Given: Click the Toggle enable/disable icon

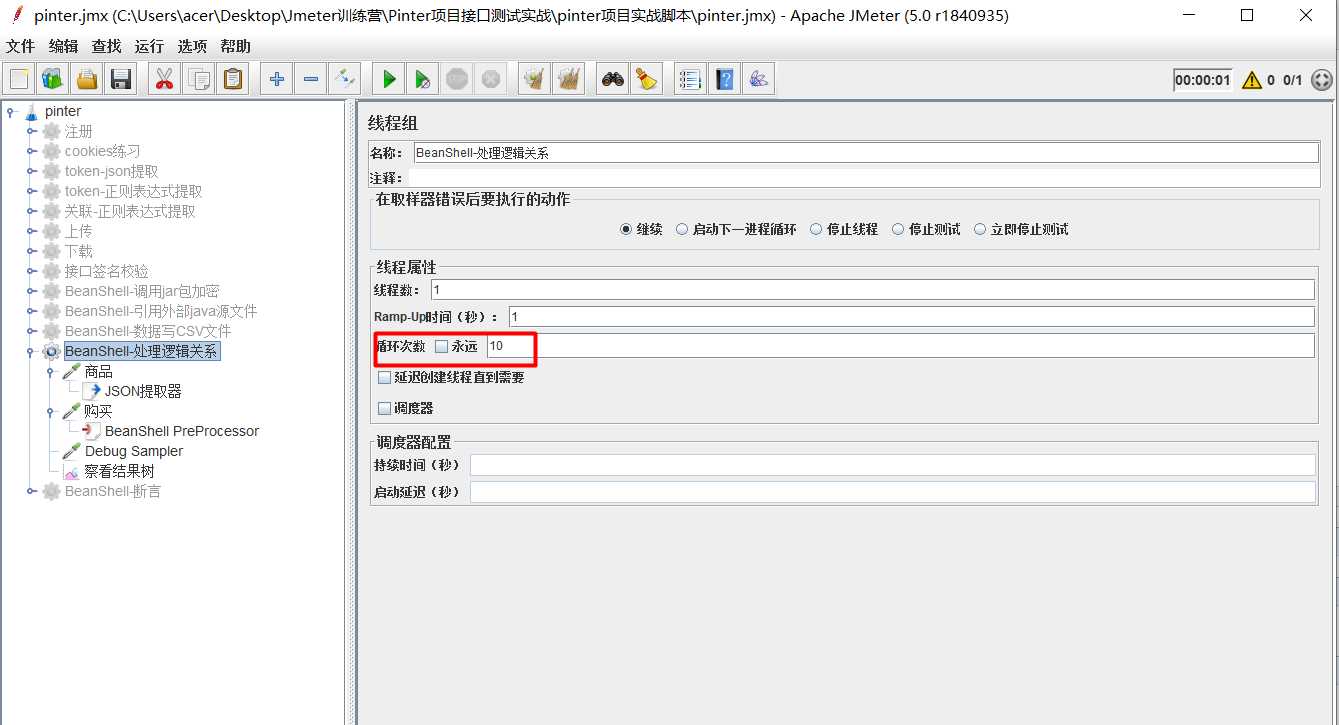Looking at the screenshot, I should tap(344, 79).
